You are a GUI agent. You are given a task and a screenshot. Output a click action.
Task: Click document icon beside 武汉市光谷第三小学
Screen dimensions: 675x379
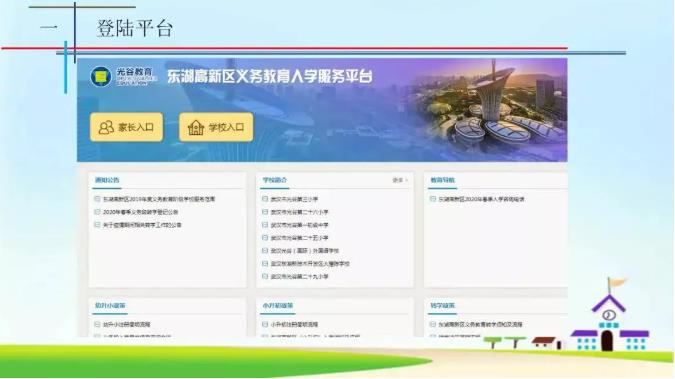265,199
